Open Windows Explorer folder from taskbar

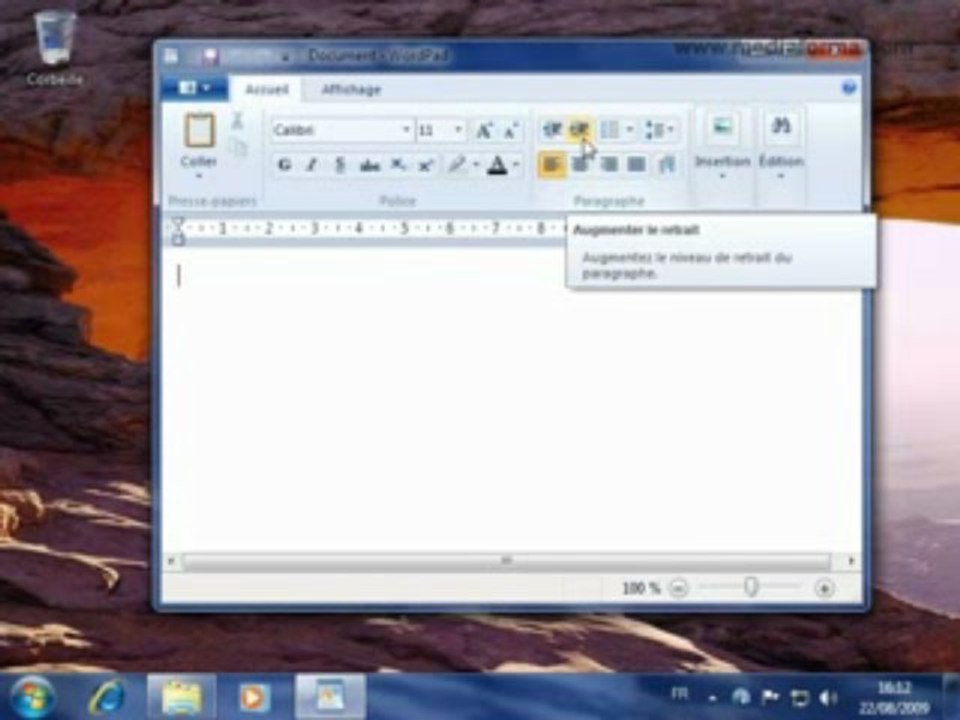click(x=181, y=697)
